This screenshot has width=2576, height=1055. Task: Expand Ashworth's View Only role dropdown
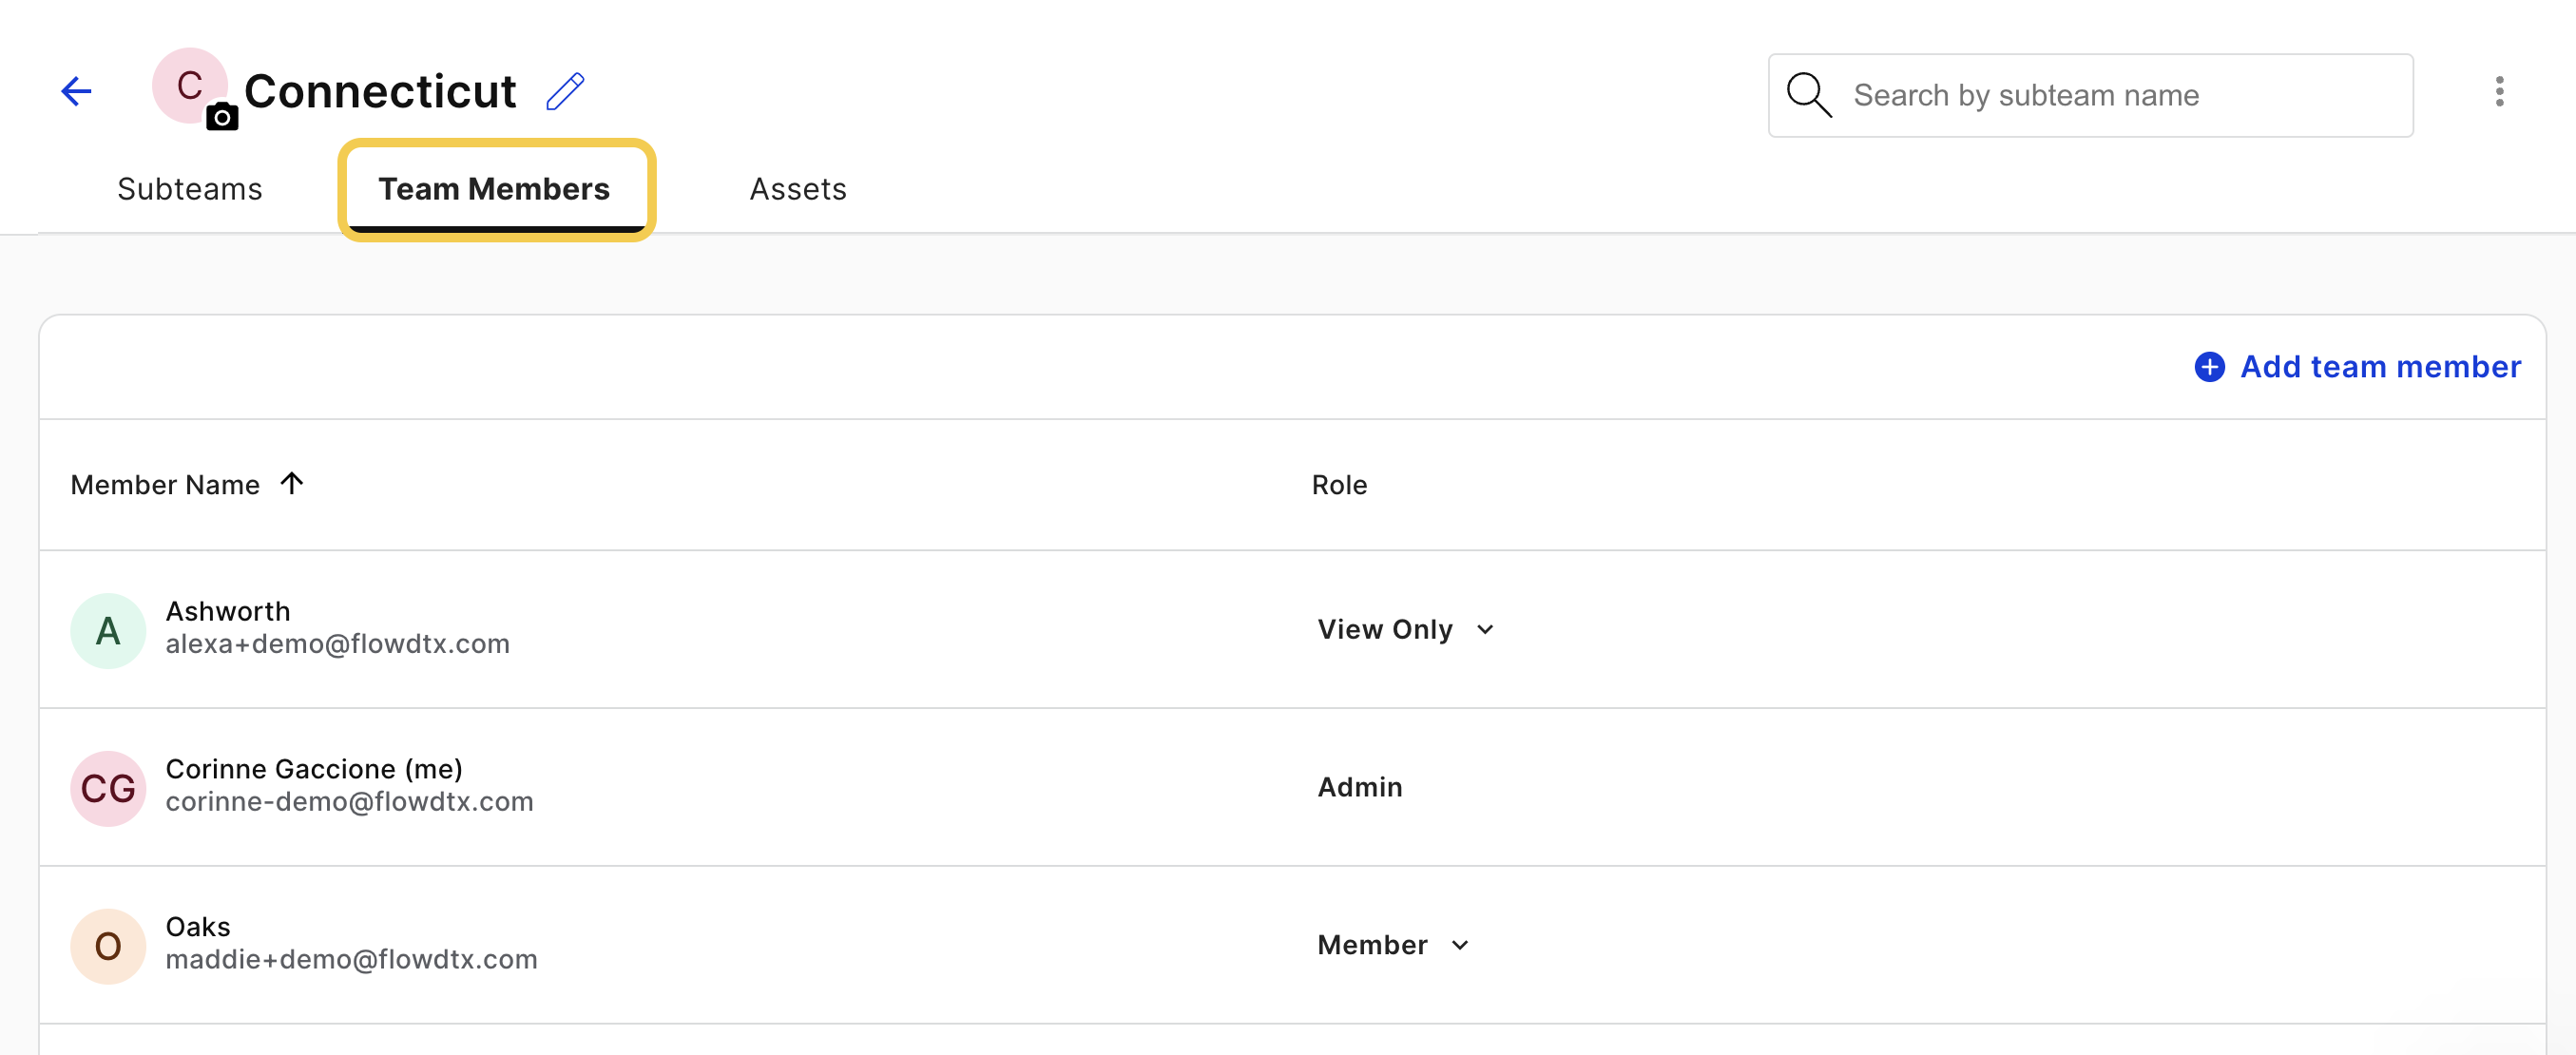click(1405, 629)
